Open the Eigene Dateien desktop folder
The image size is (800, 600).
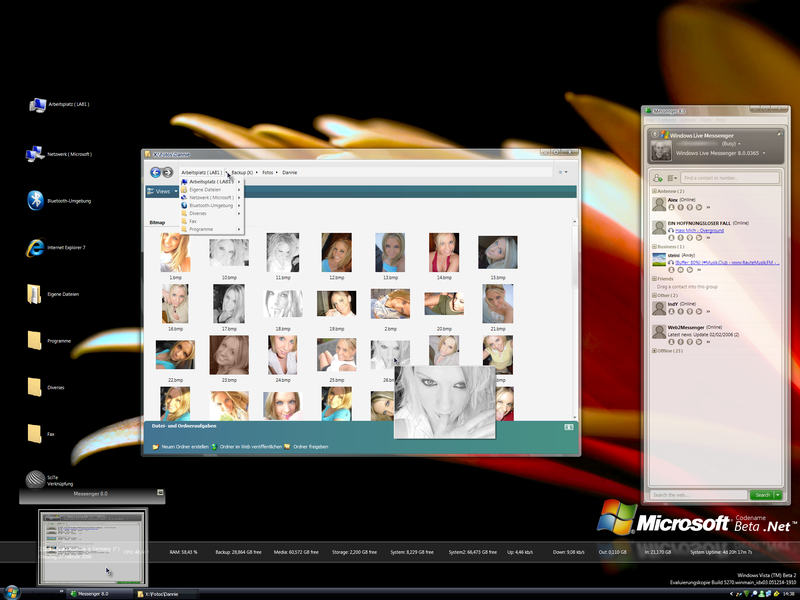pyautogui.click(x=36, y=294)
